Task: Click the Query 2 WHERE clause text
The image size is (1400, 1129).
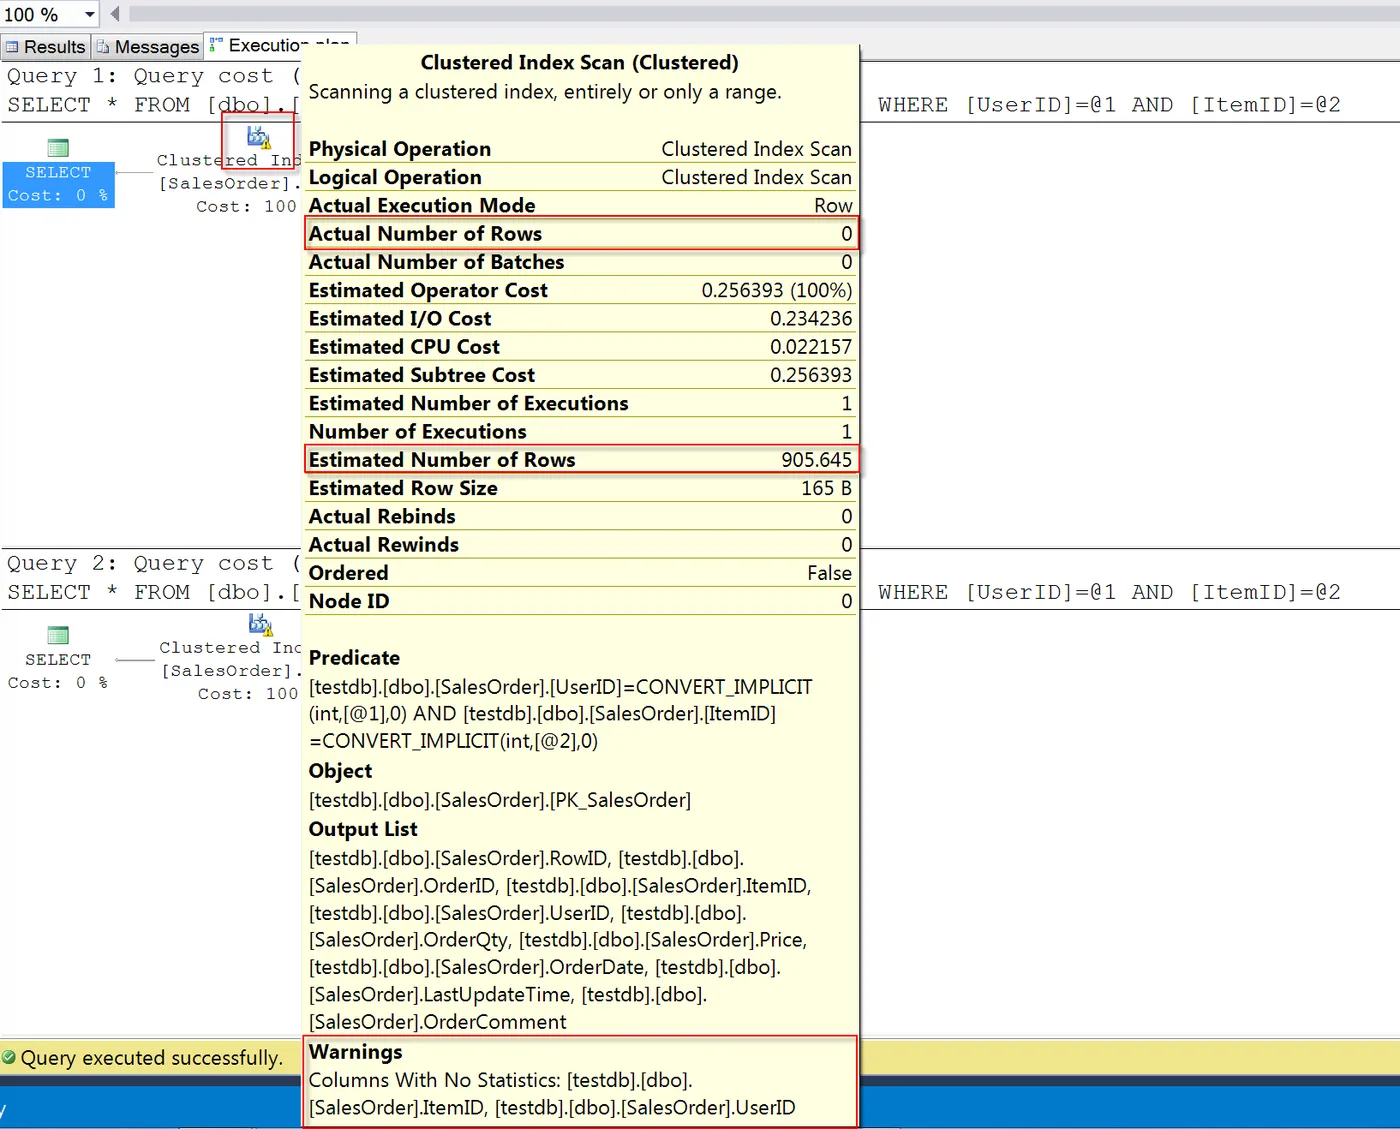Action: click(x=1109, y=592)
